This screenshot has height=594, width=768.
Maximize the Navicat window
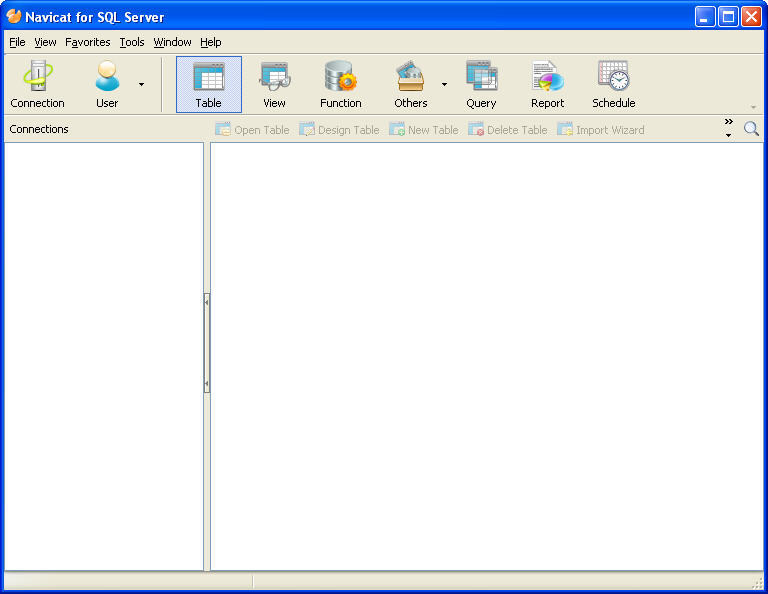click(728, 17)
